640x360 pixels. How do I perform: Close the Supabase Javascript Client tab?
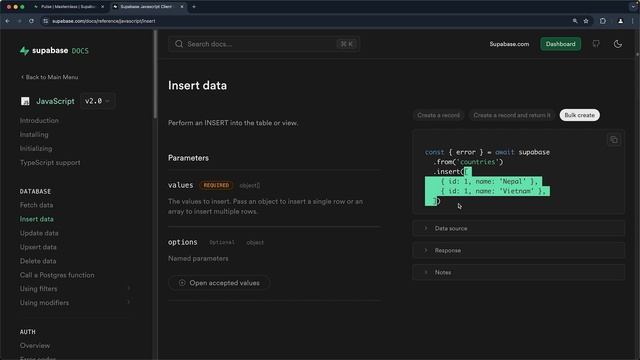[x=182, y=7]
